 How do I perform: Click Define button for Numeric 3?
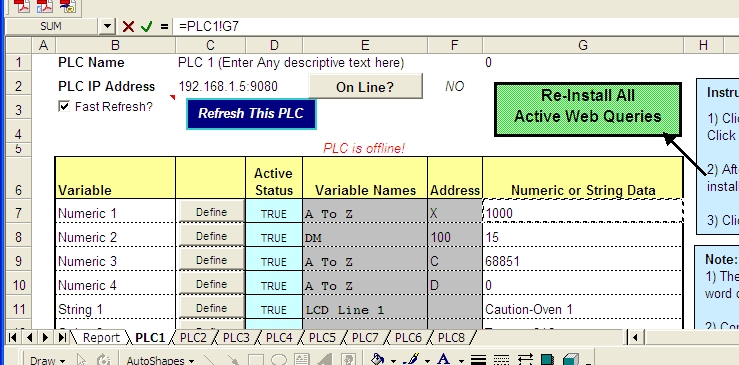pyautogui.click(x=212, y=260)
